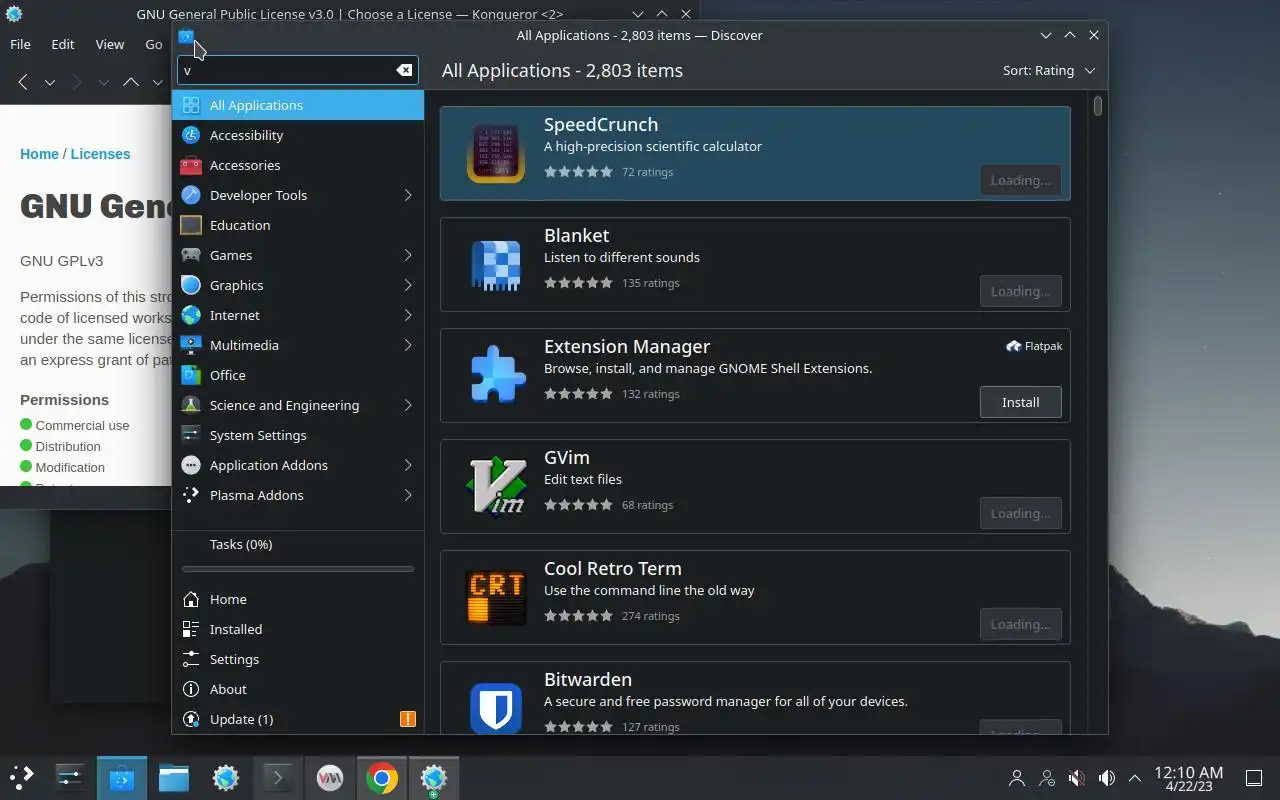Click the application list scrollbar
The height and width of the screenshot is (800, 1280).
tap(1098, 105)
